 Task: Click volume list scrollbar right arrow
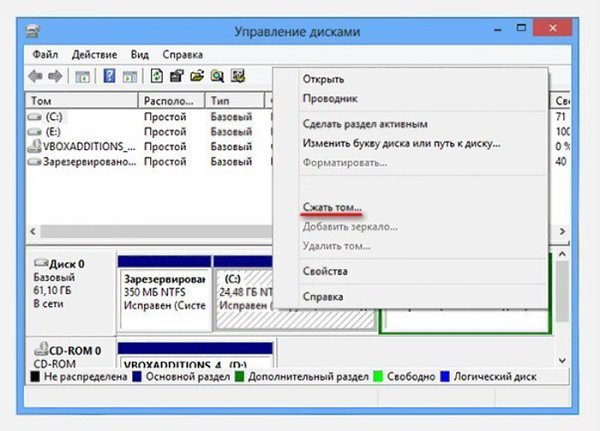[x=562, y=231]
